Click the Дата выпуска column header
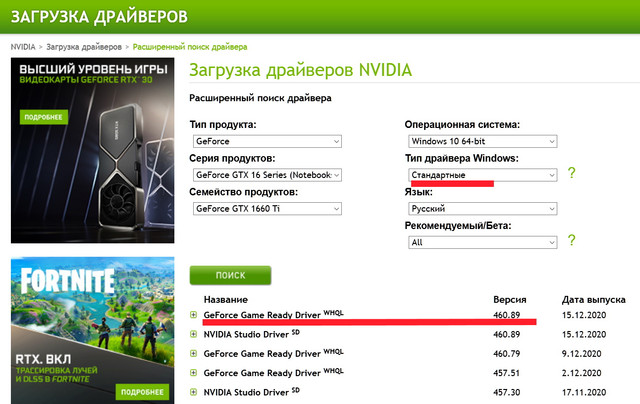640x404 pixels. click(593, 300)
